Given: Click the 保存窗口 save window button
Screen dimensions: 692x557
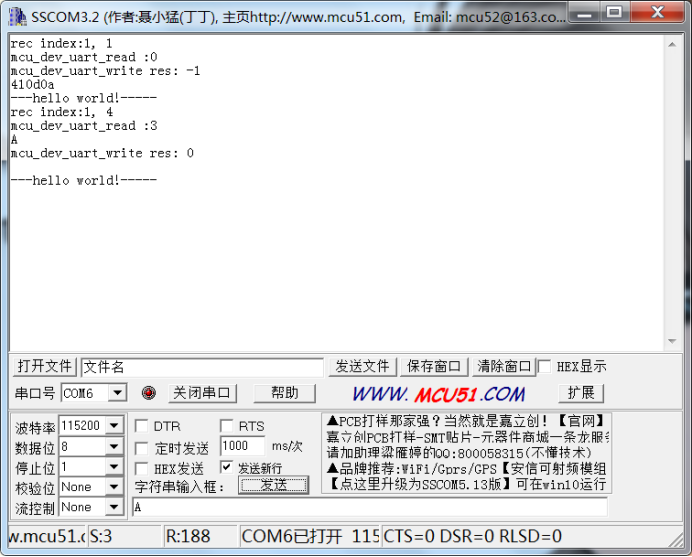Looking at the screenshot, I should 434,366.
